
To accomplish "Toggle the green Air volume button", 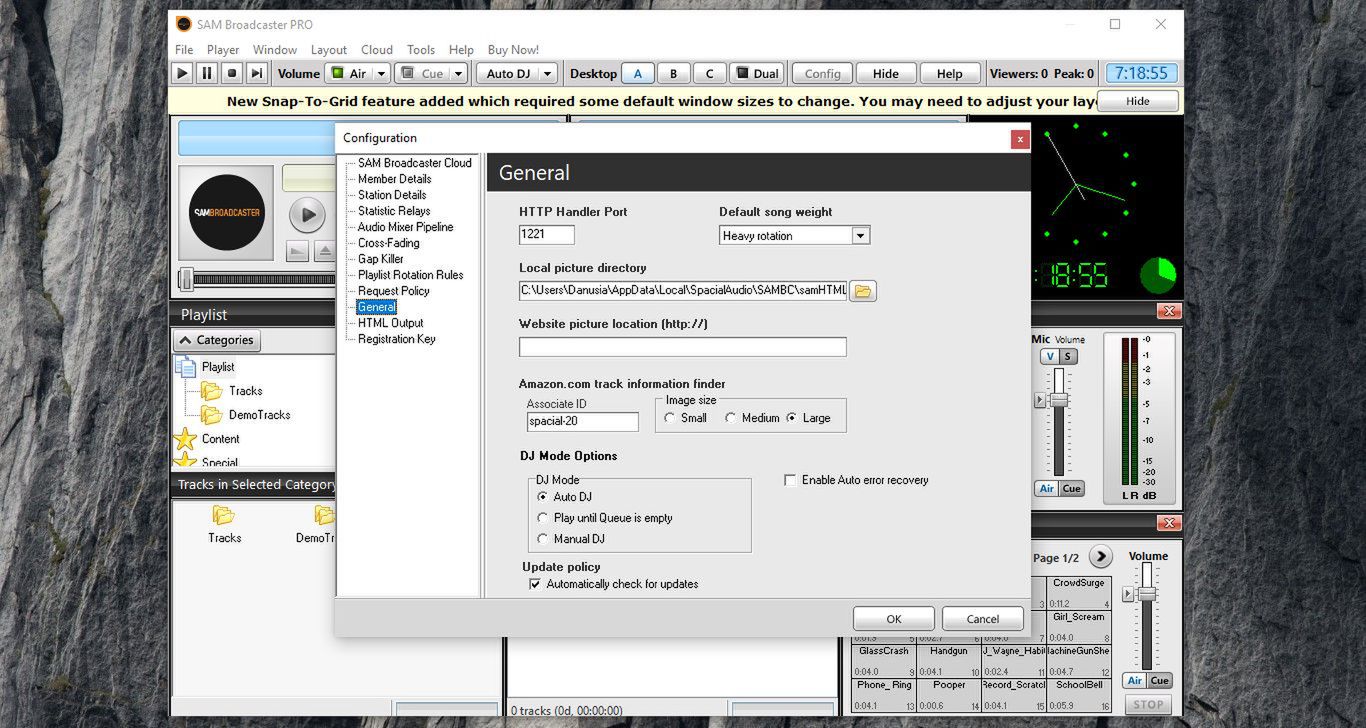I will click(x=348, y=73).
